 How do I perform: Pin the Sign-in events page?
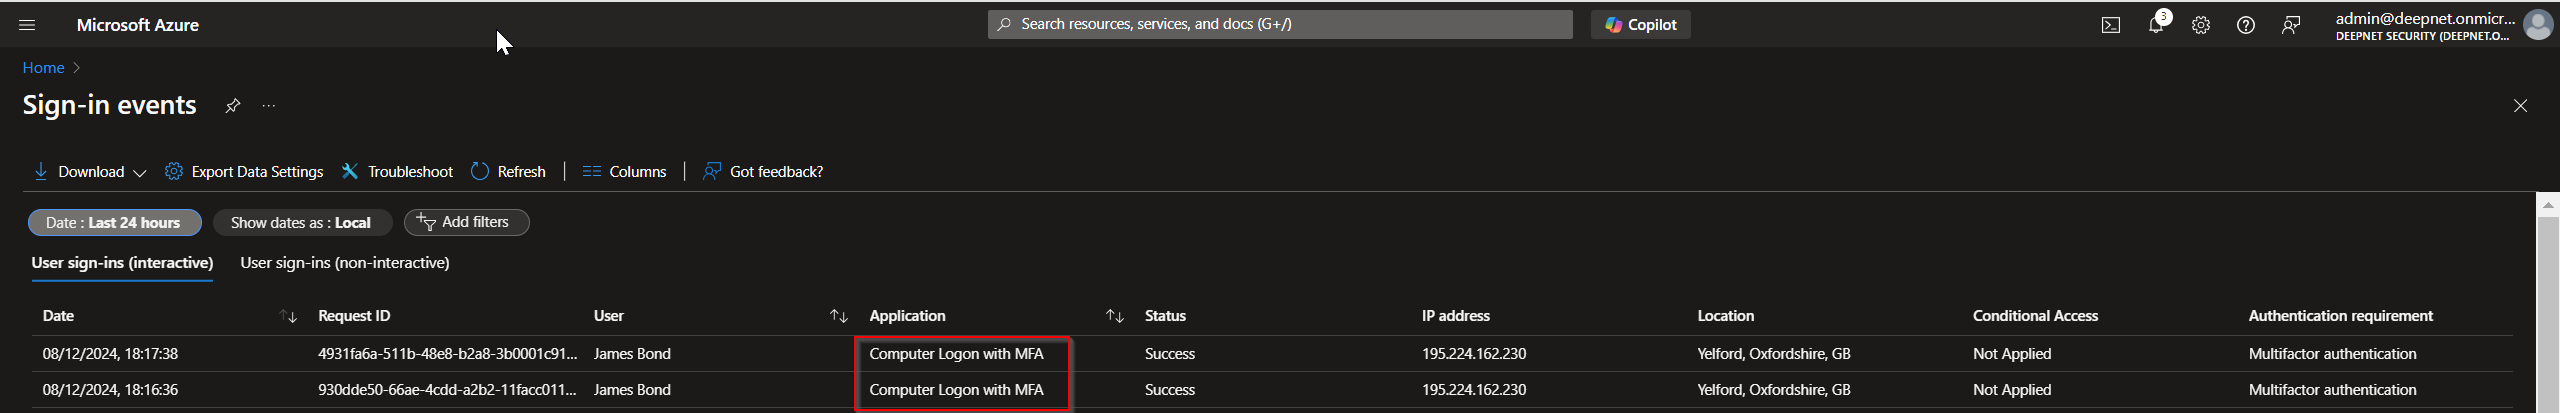[x=233, y=106]
